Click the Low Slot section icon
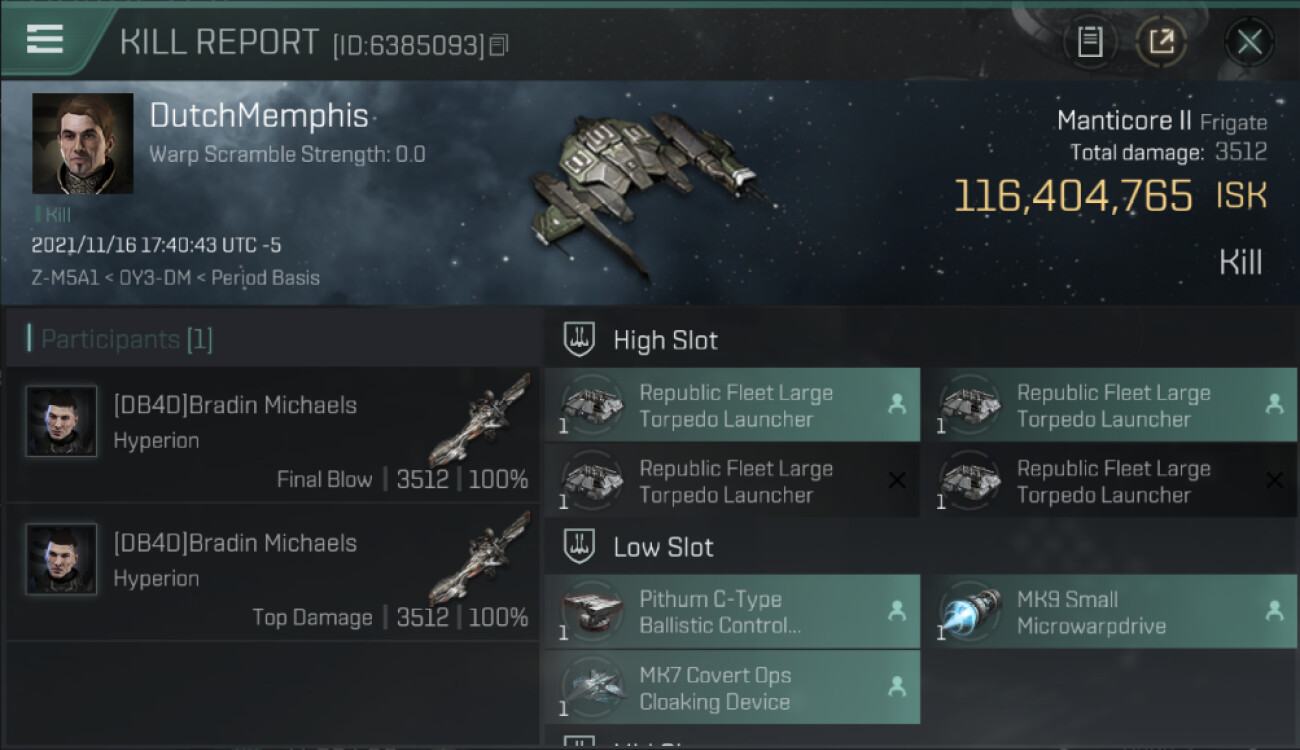Image resolution: width=1300 pixels, height=750 pixels. pos(580,547)
